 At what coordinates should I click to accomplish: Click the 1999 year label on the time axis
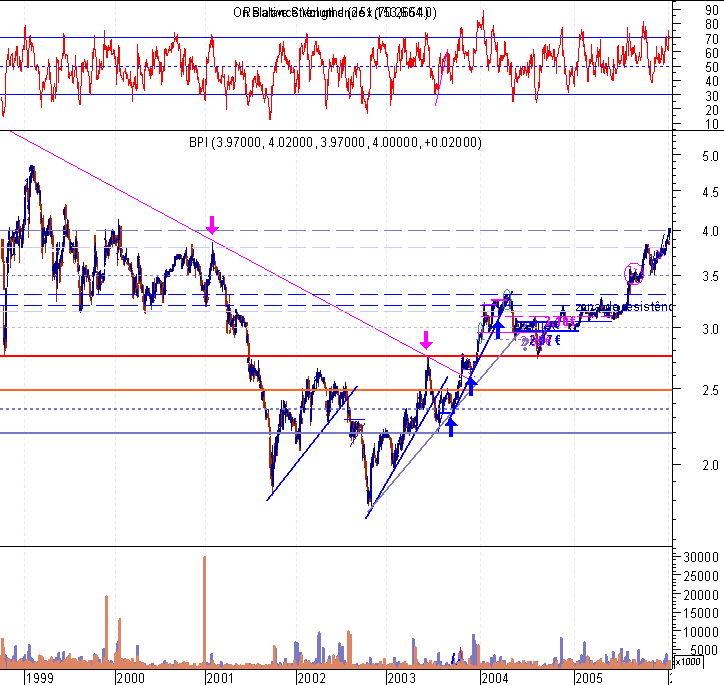[x=40, y=678]
